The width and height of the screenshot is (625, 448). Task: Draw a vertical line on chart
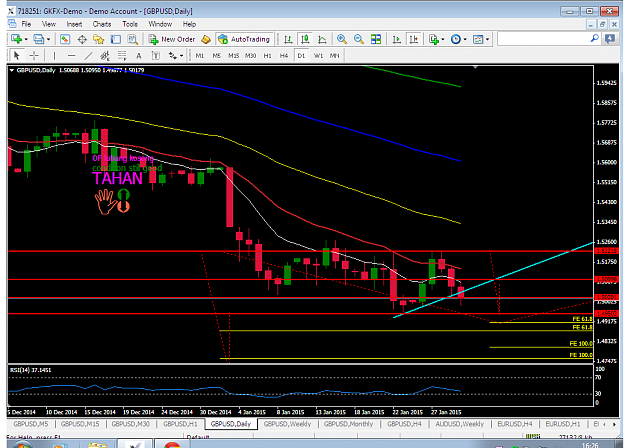[54, 55]
